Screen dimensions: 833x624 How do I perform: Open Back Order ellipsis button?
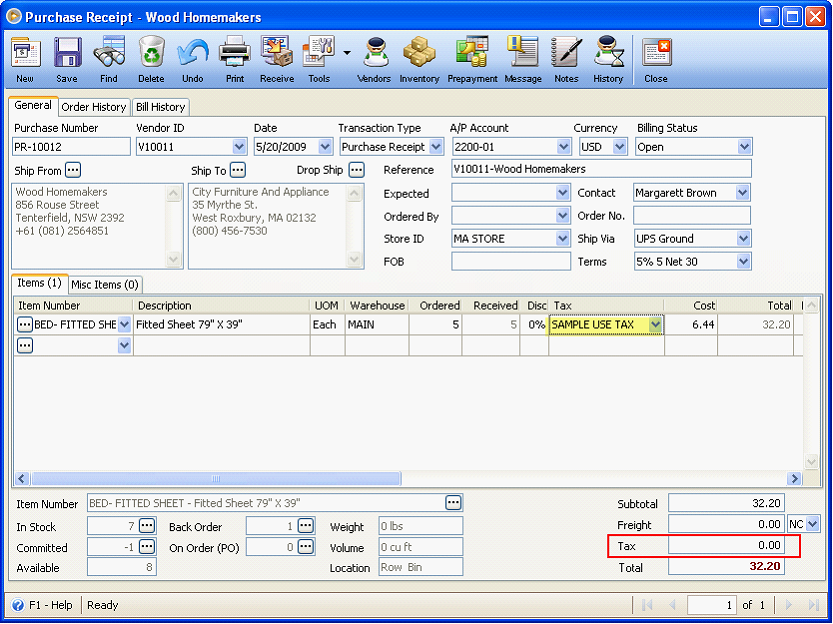pos(305,526)
